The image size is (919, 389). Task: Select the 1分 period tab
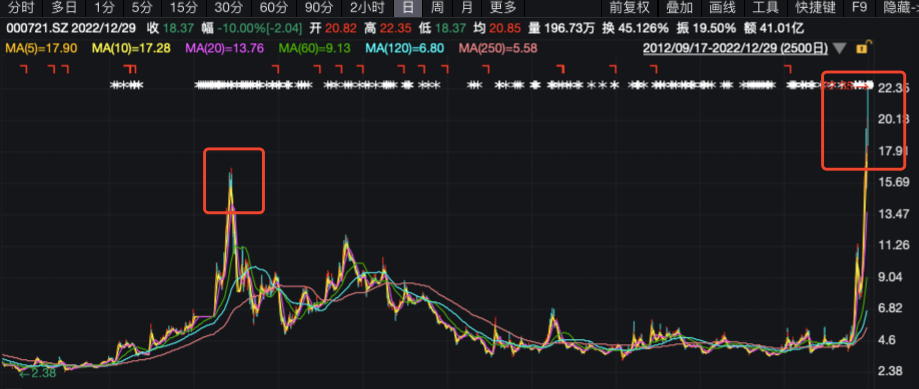(104, 8)
